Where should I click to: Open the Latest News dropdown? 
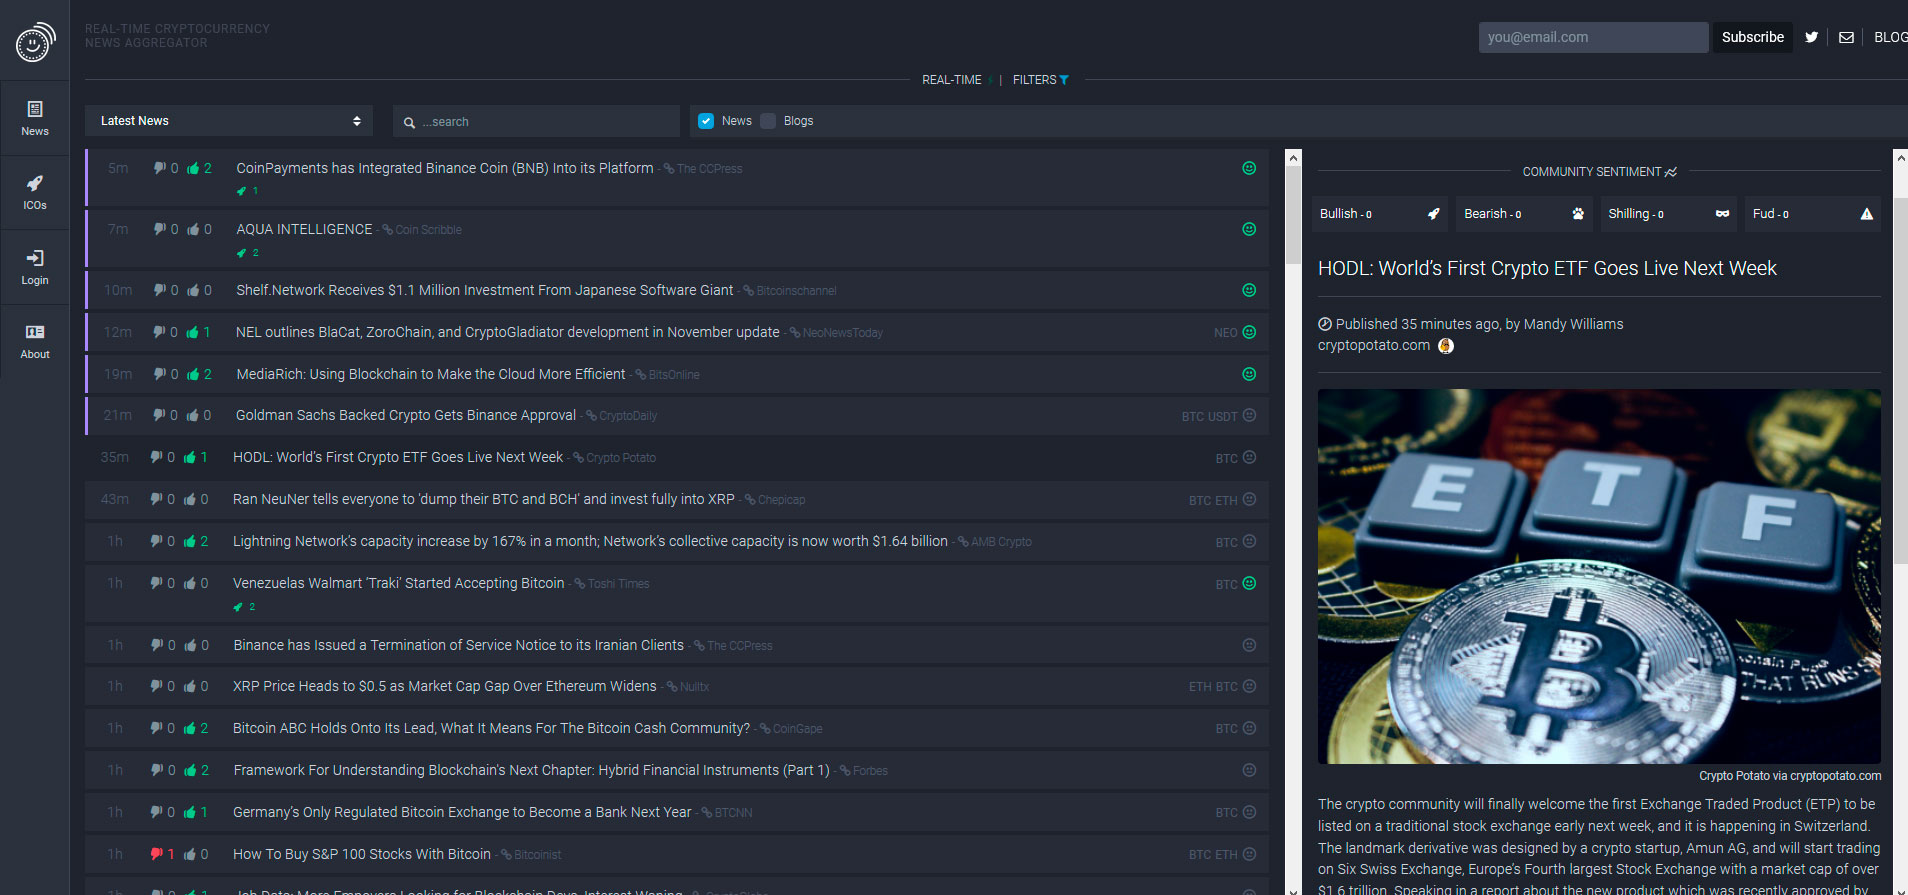click(229, 121)
